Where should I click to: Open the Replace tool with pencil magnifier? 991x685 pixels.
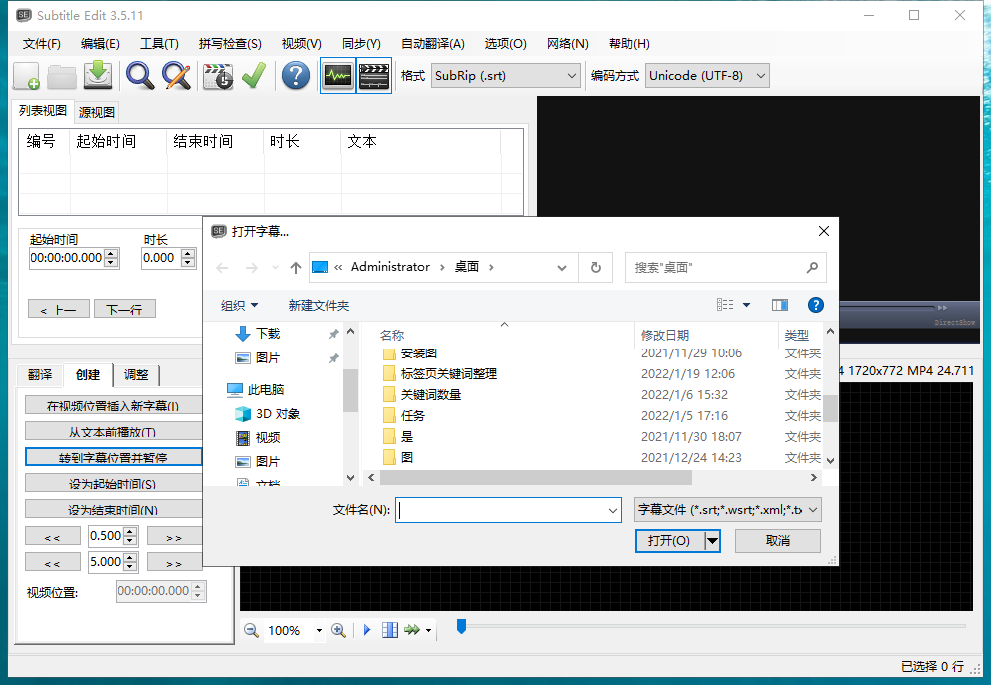pyautogui.click(x=177, y=75)
